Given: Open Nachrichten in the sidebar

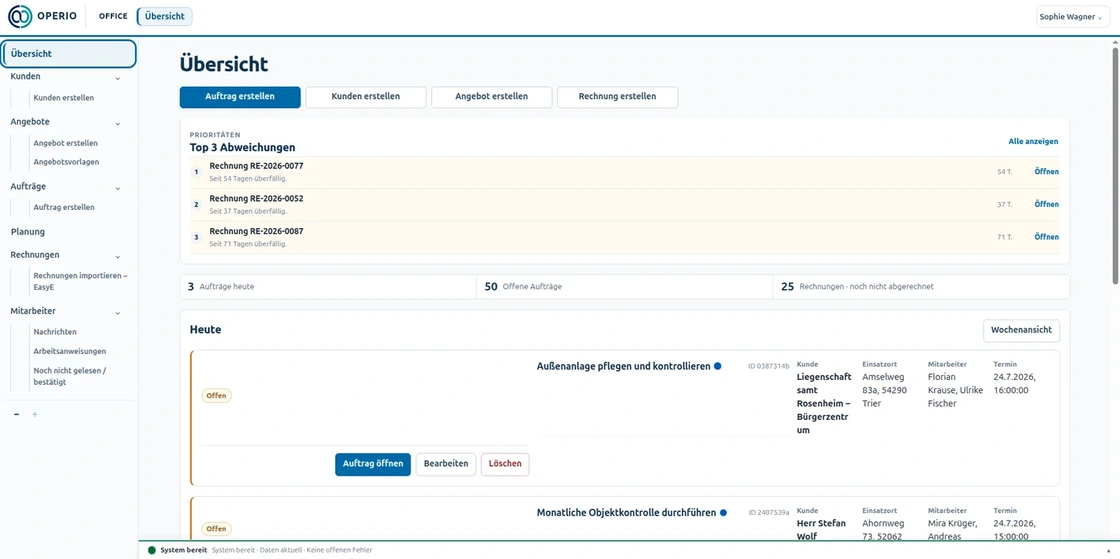Looking at the screenshot, I should tap(55, 332).
